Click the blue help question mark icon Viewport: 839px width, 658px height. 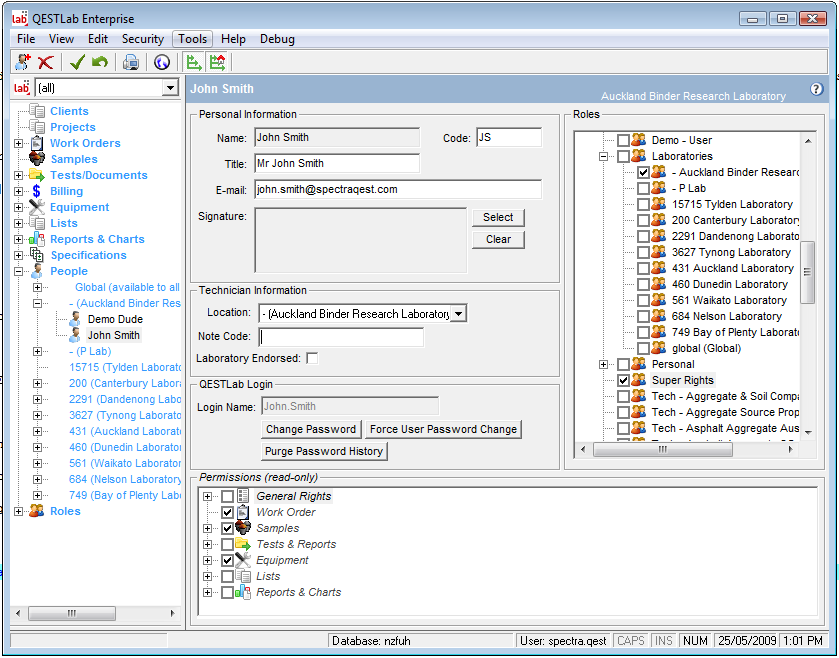[816, 89]
